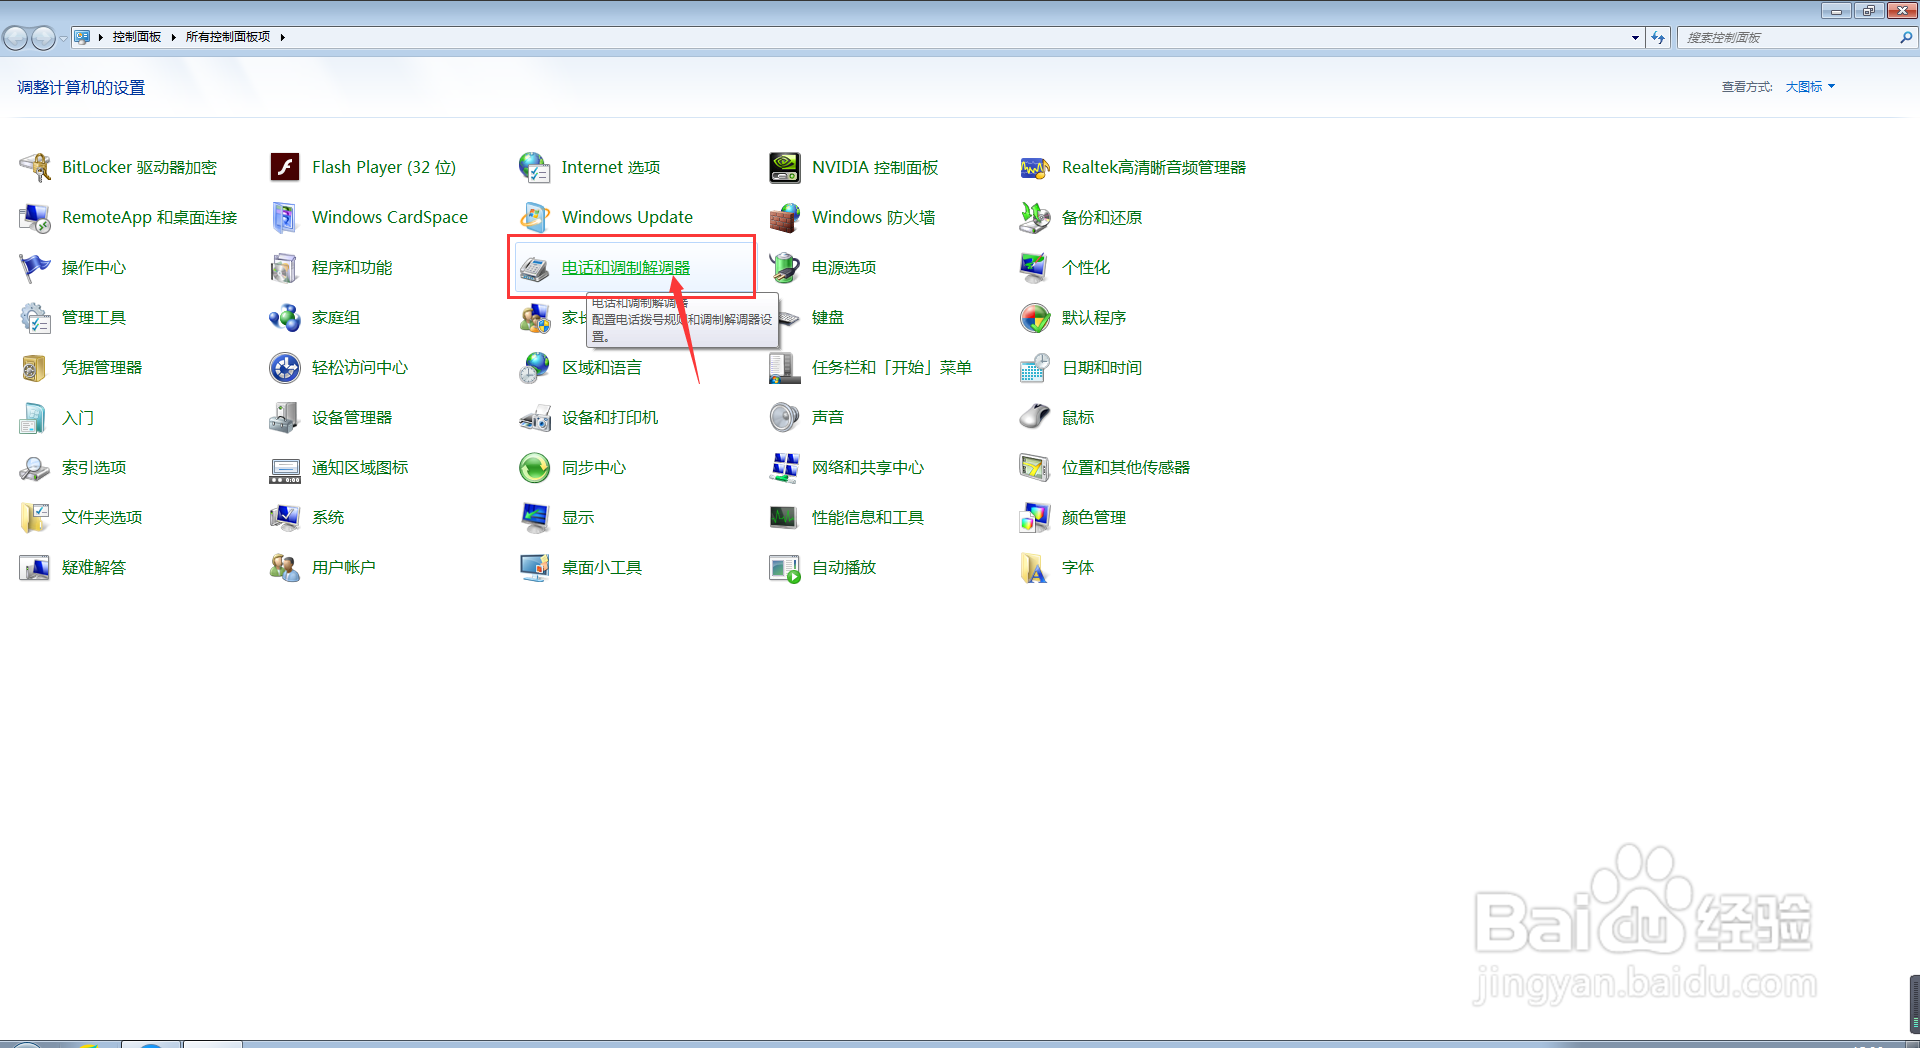This screenshot has width=1920, height=1048.
Task: Open the 任务栏和「开始」菜单 link
Action: point(892,367)
